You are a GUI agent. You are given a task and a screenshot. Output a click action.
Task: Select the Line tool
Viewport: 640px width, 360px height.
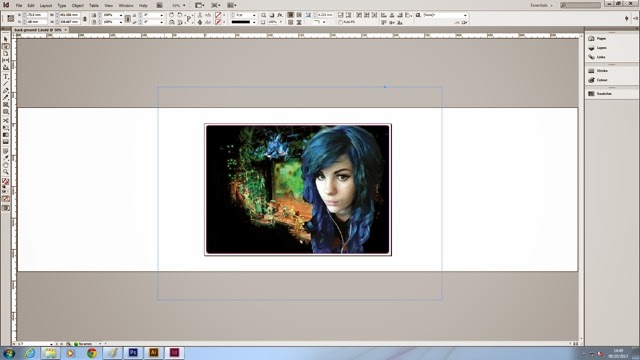click(6, 84)
